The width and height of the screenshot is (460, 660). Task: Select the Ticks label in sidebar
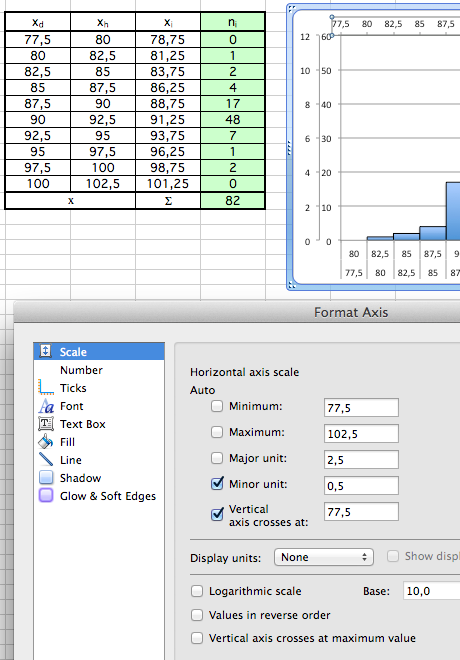point(73,388)
